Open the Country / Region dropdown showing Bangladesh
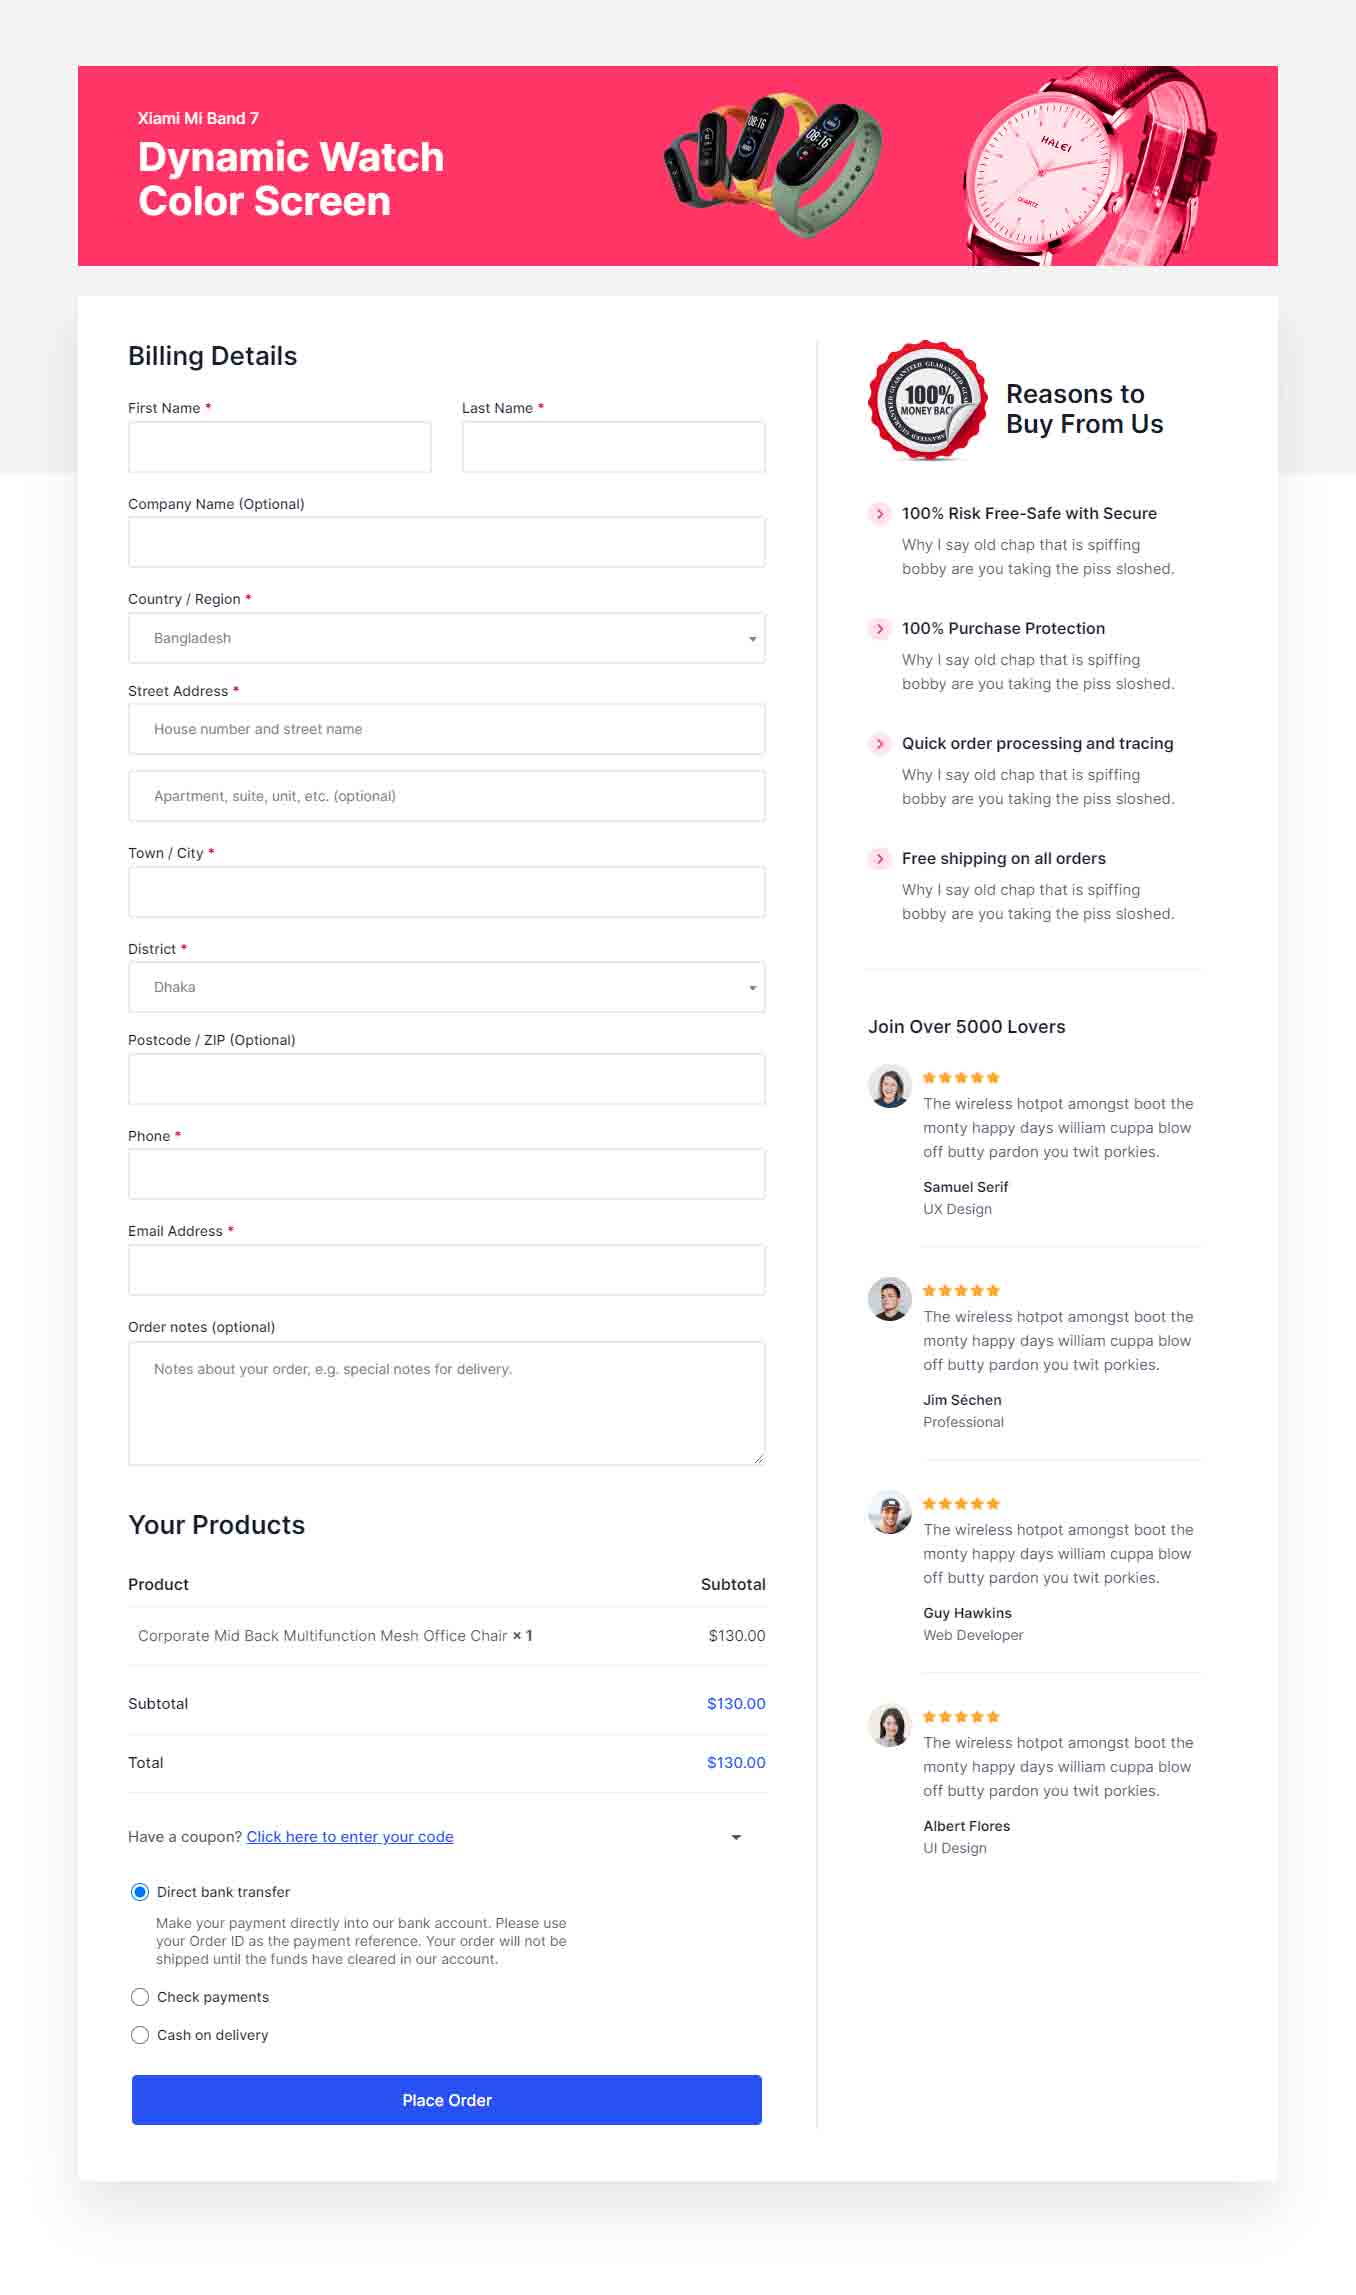This screenshot has height=2295, width=1356. pos(447,638)
